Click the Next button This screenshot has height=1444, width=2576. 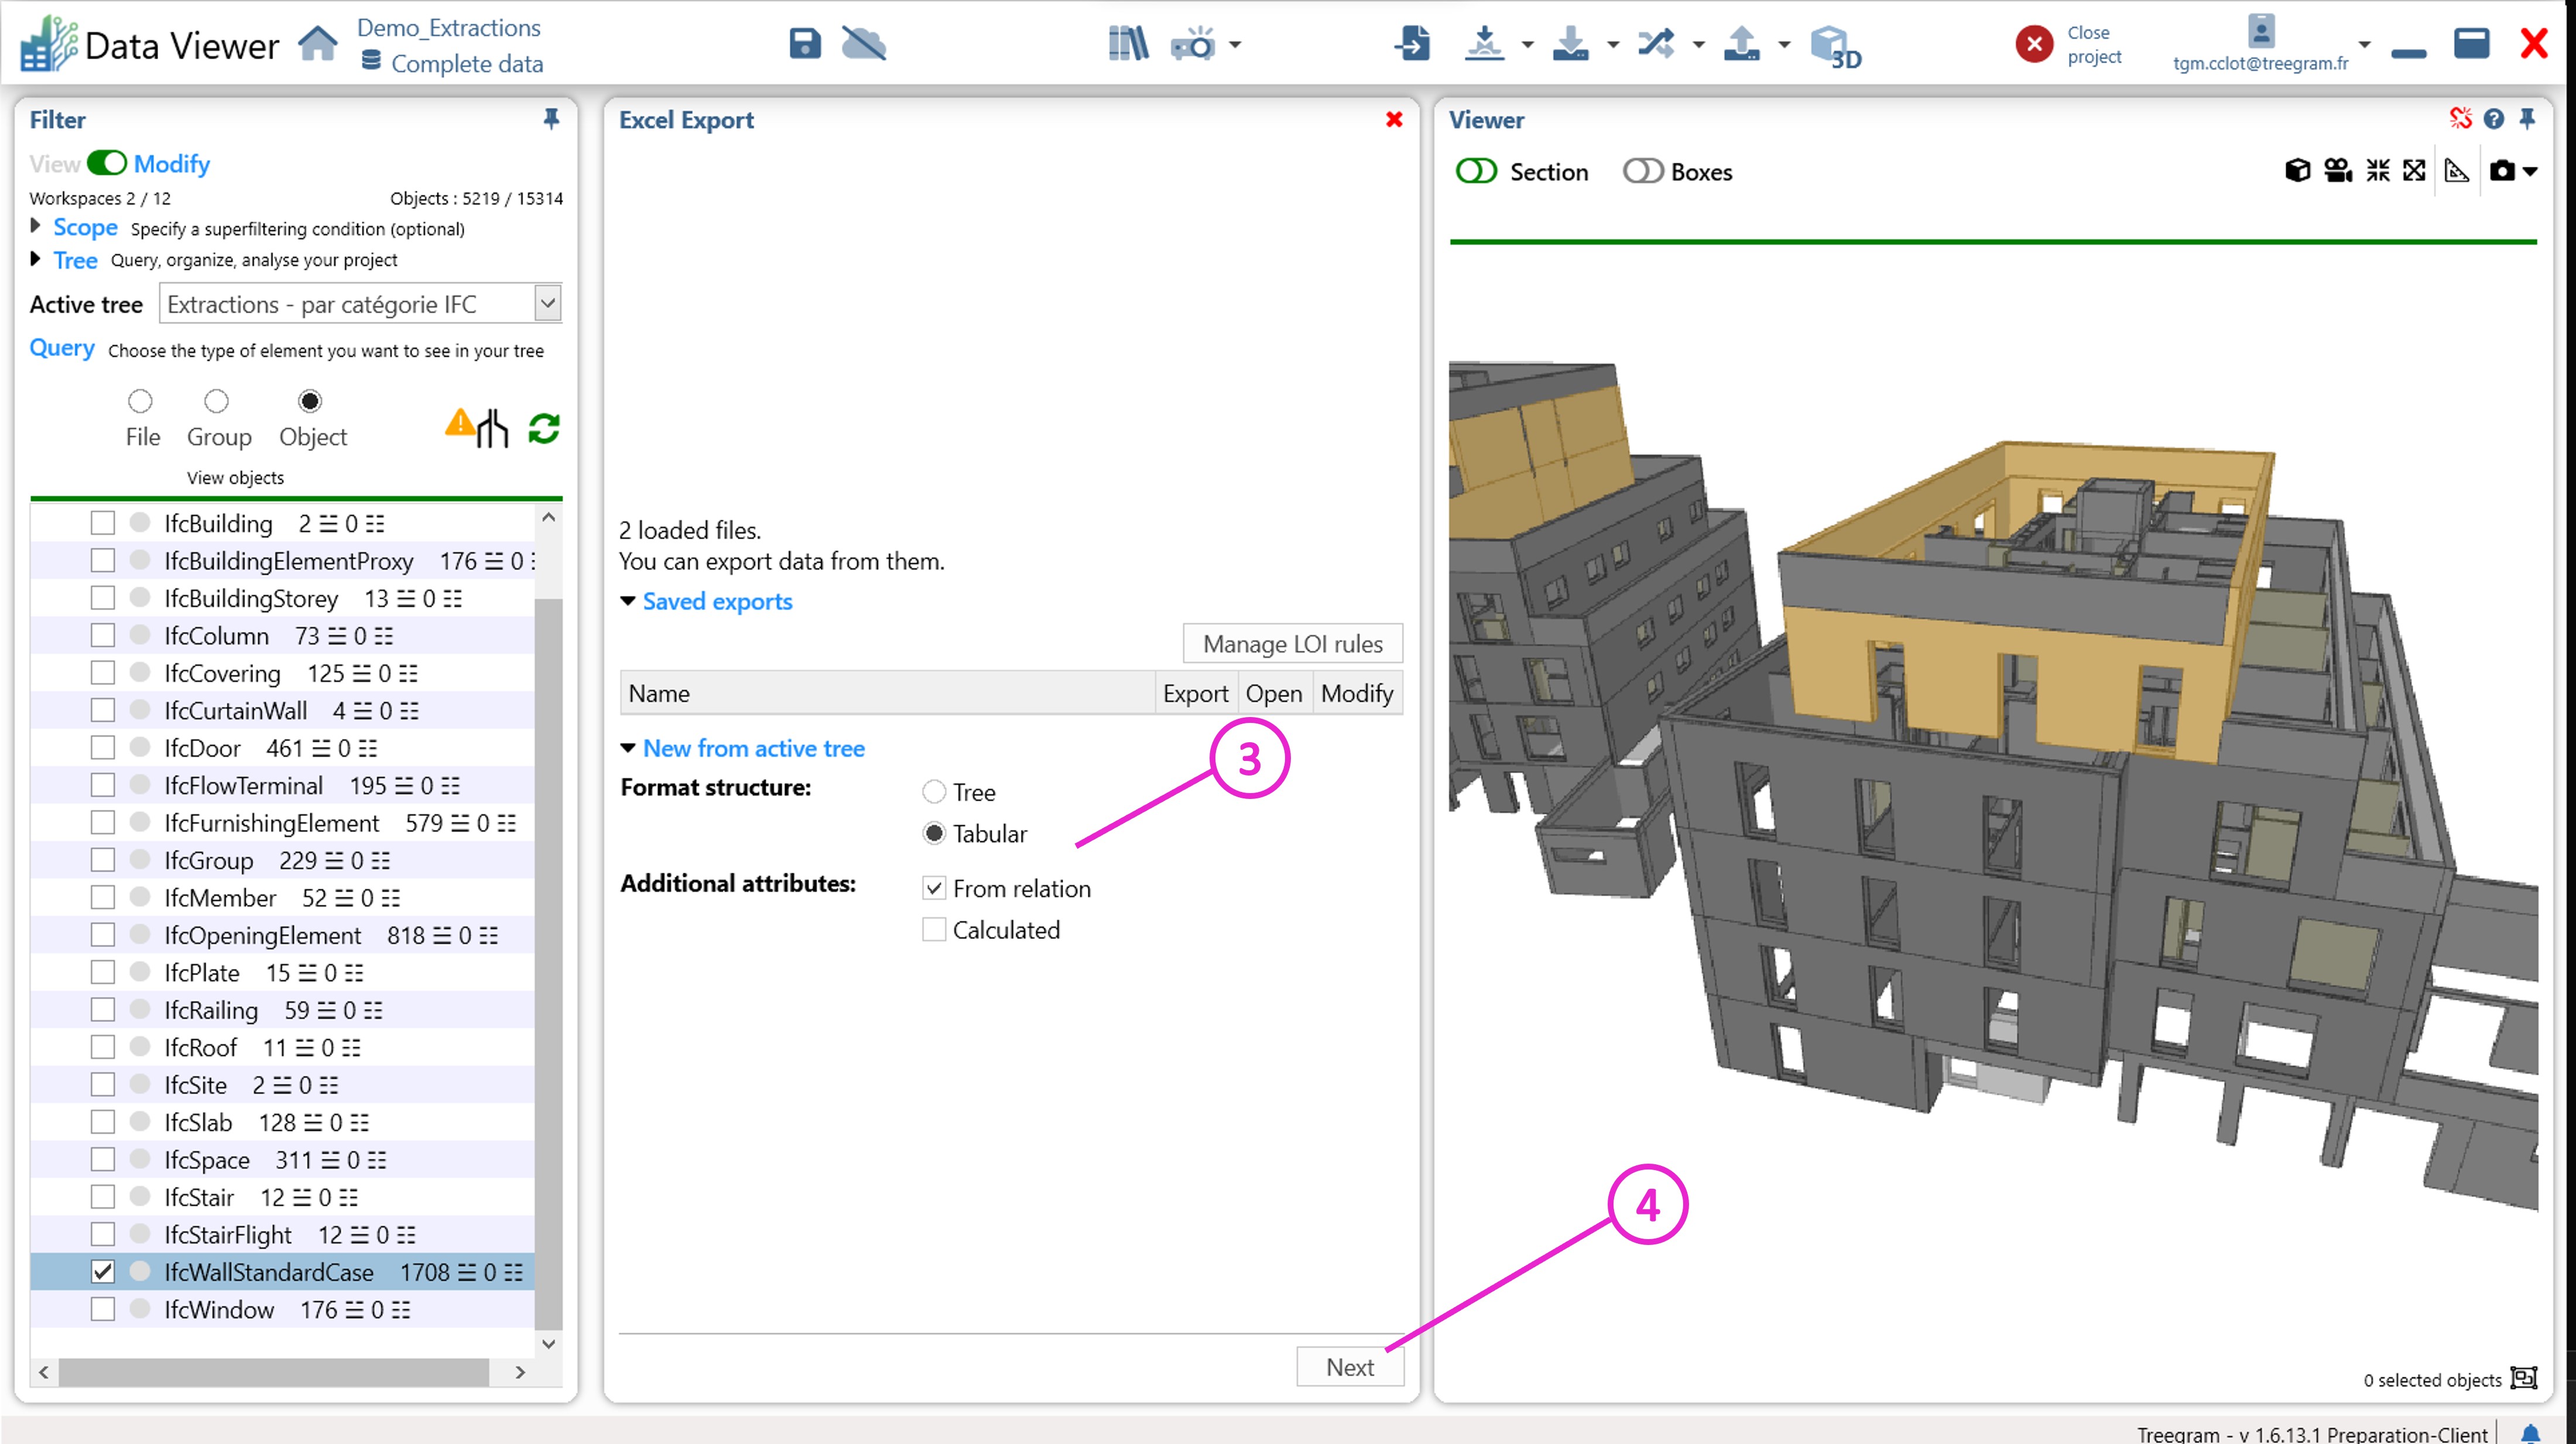pos(1349,1367)
